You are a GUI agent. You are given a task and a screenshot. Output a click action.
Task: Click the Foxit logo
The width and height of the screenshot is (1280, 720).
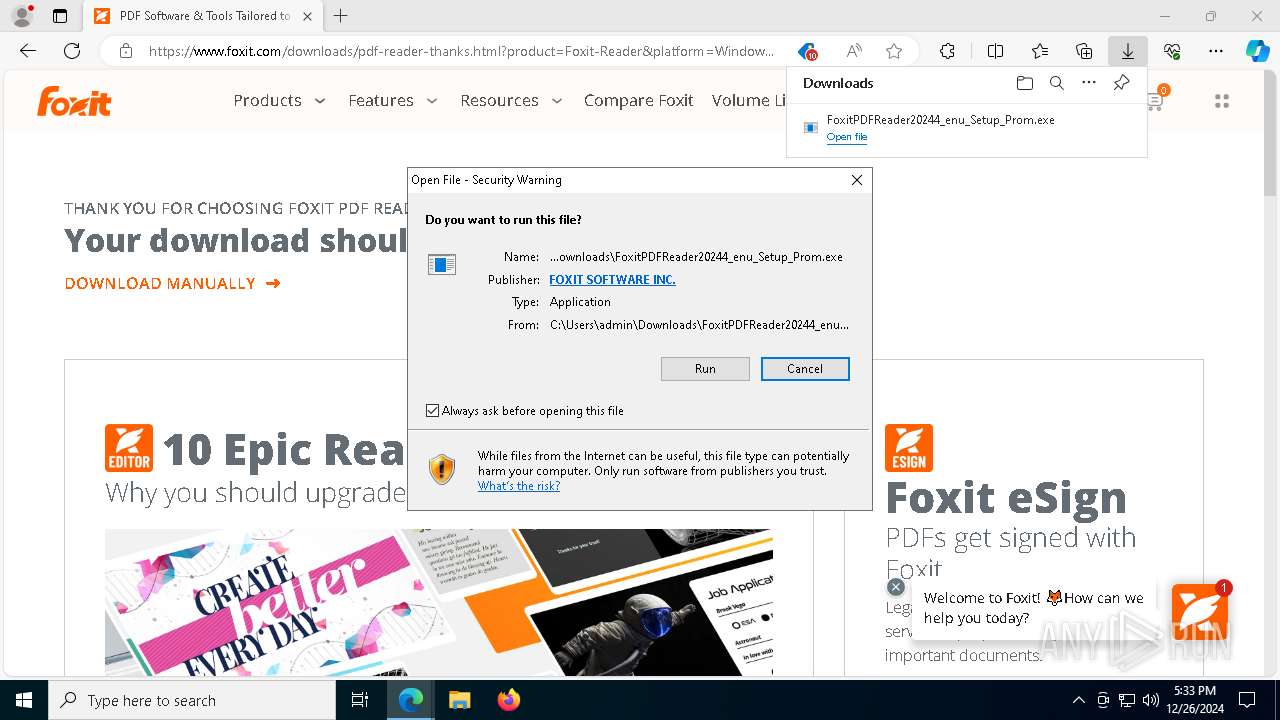[x=74, y=101]
